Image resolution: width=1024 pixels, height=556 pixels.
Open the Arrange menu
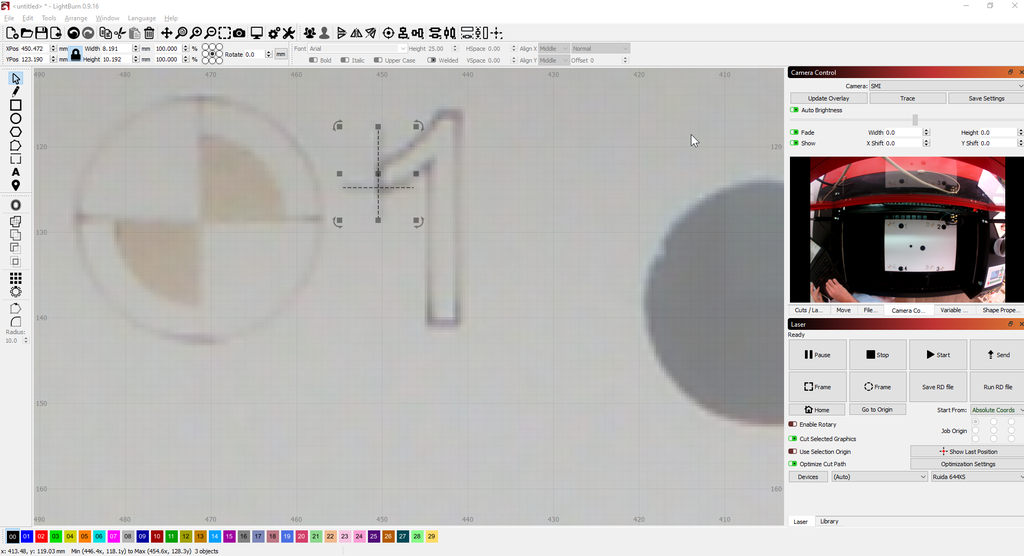coord(76,18)
